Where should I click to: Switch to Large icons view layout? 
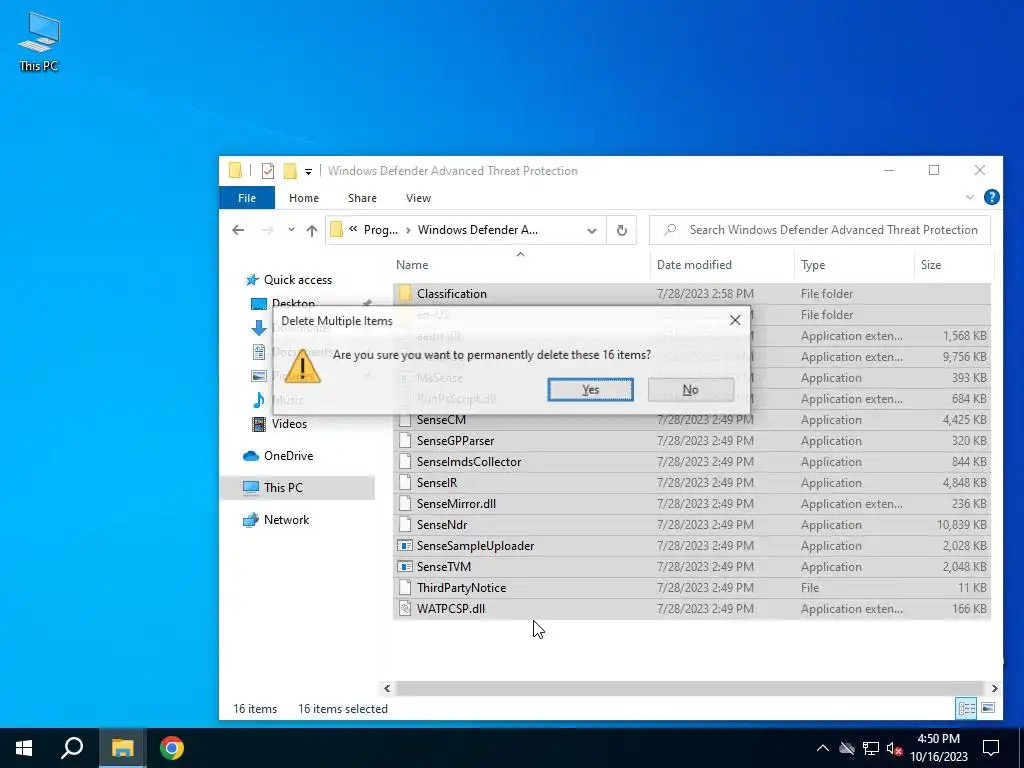[988, 708]
